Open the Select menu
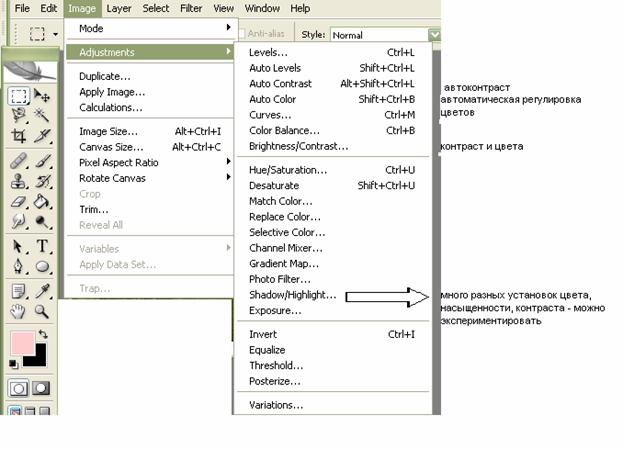 156,8
